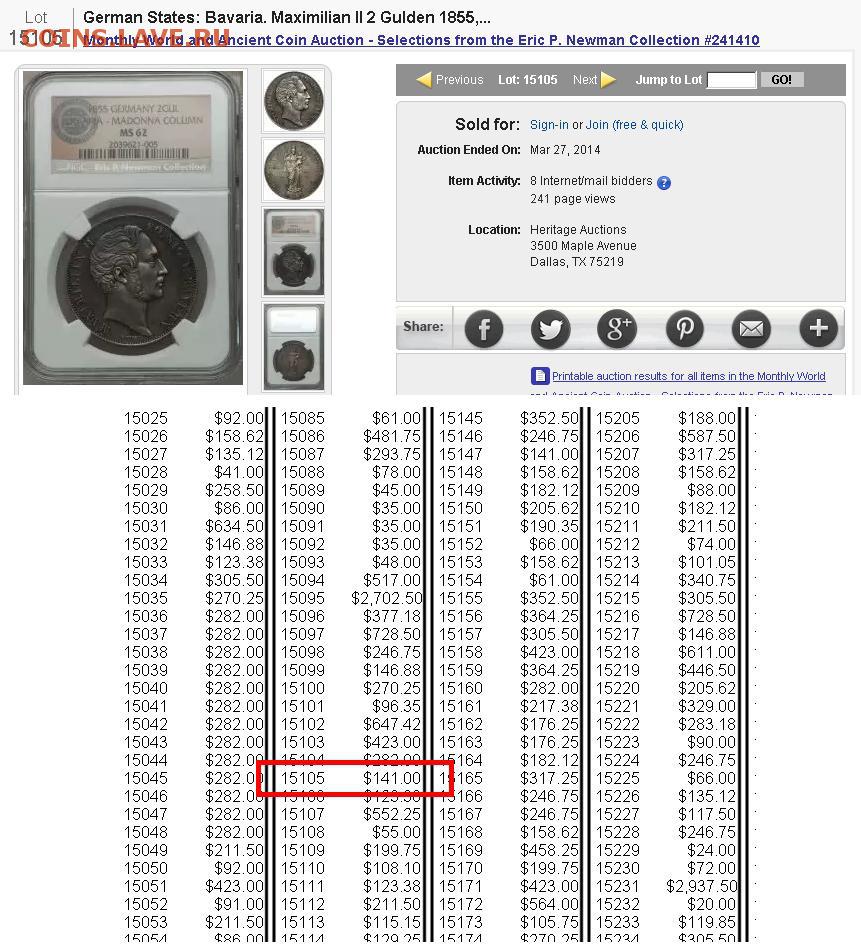This screenshot has width=861, height=944.
Task: Open the Sign-in link
Action: [549, 125]
